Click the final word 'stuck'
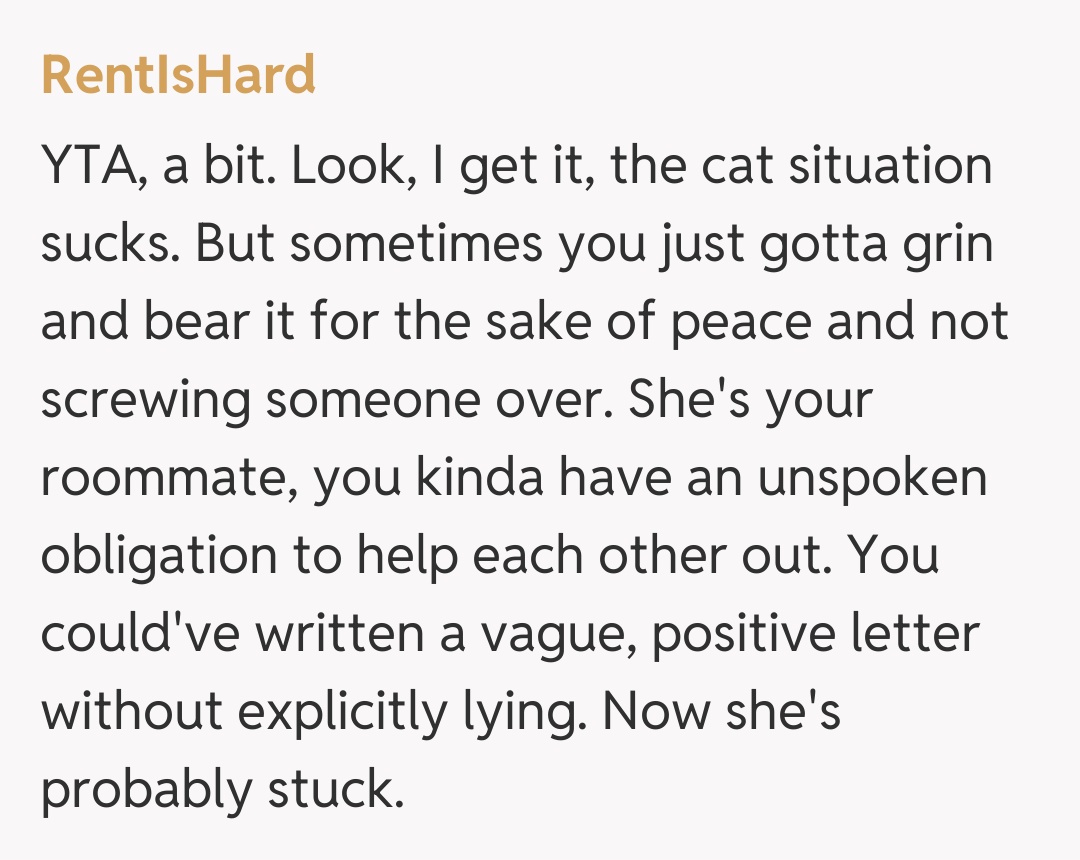This screenshot has width=1080, height=860. [x=334, y=791]
